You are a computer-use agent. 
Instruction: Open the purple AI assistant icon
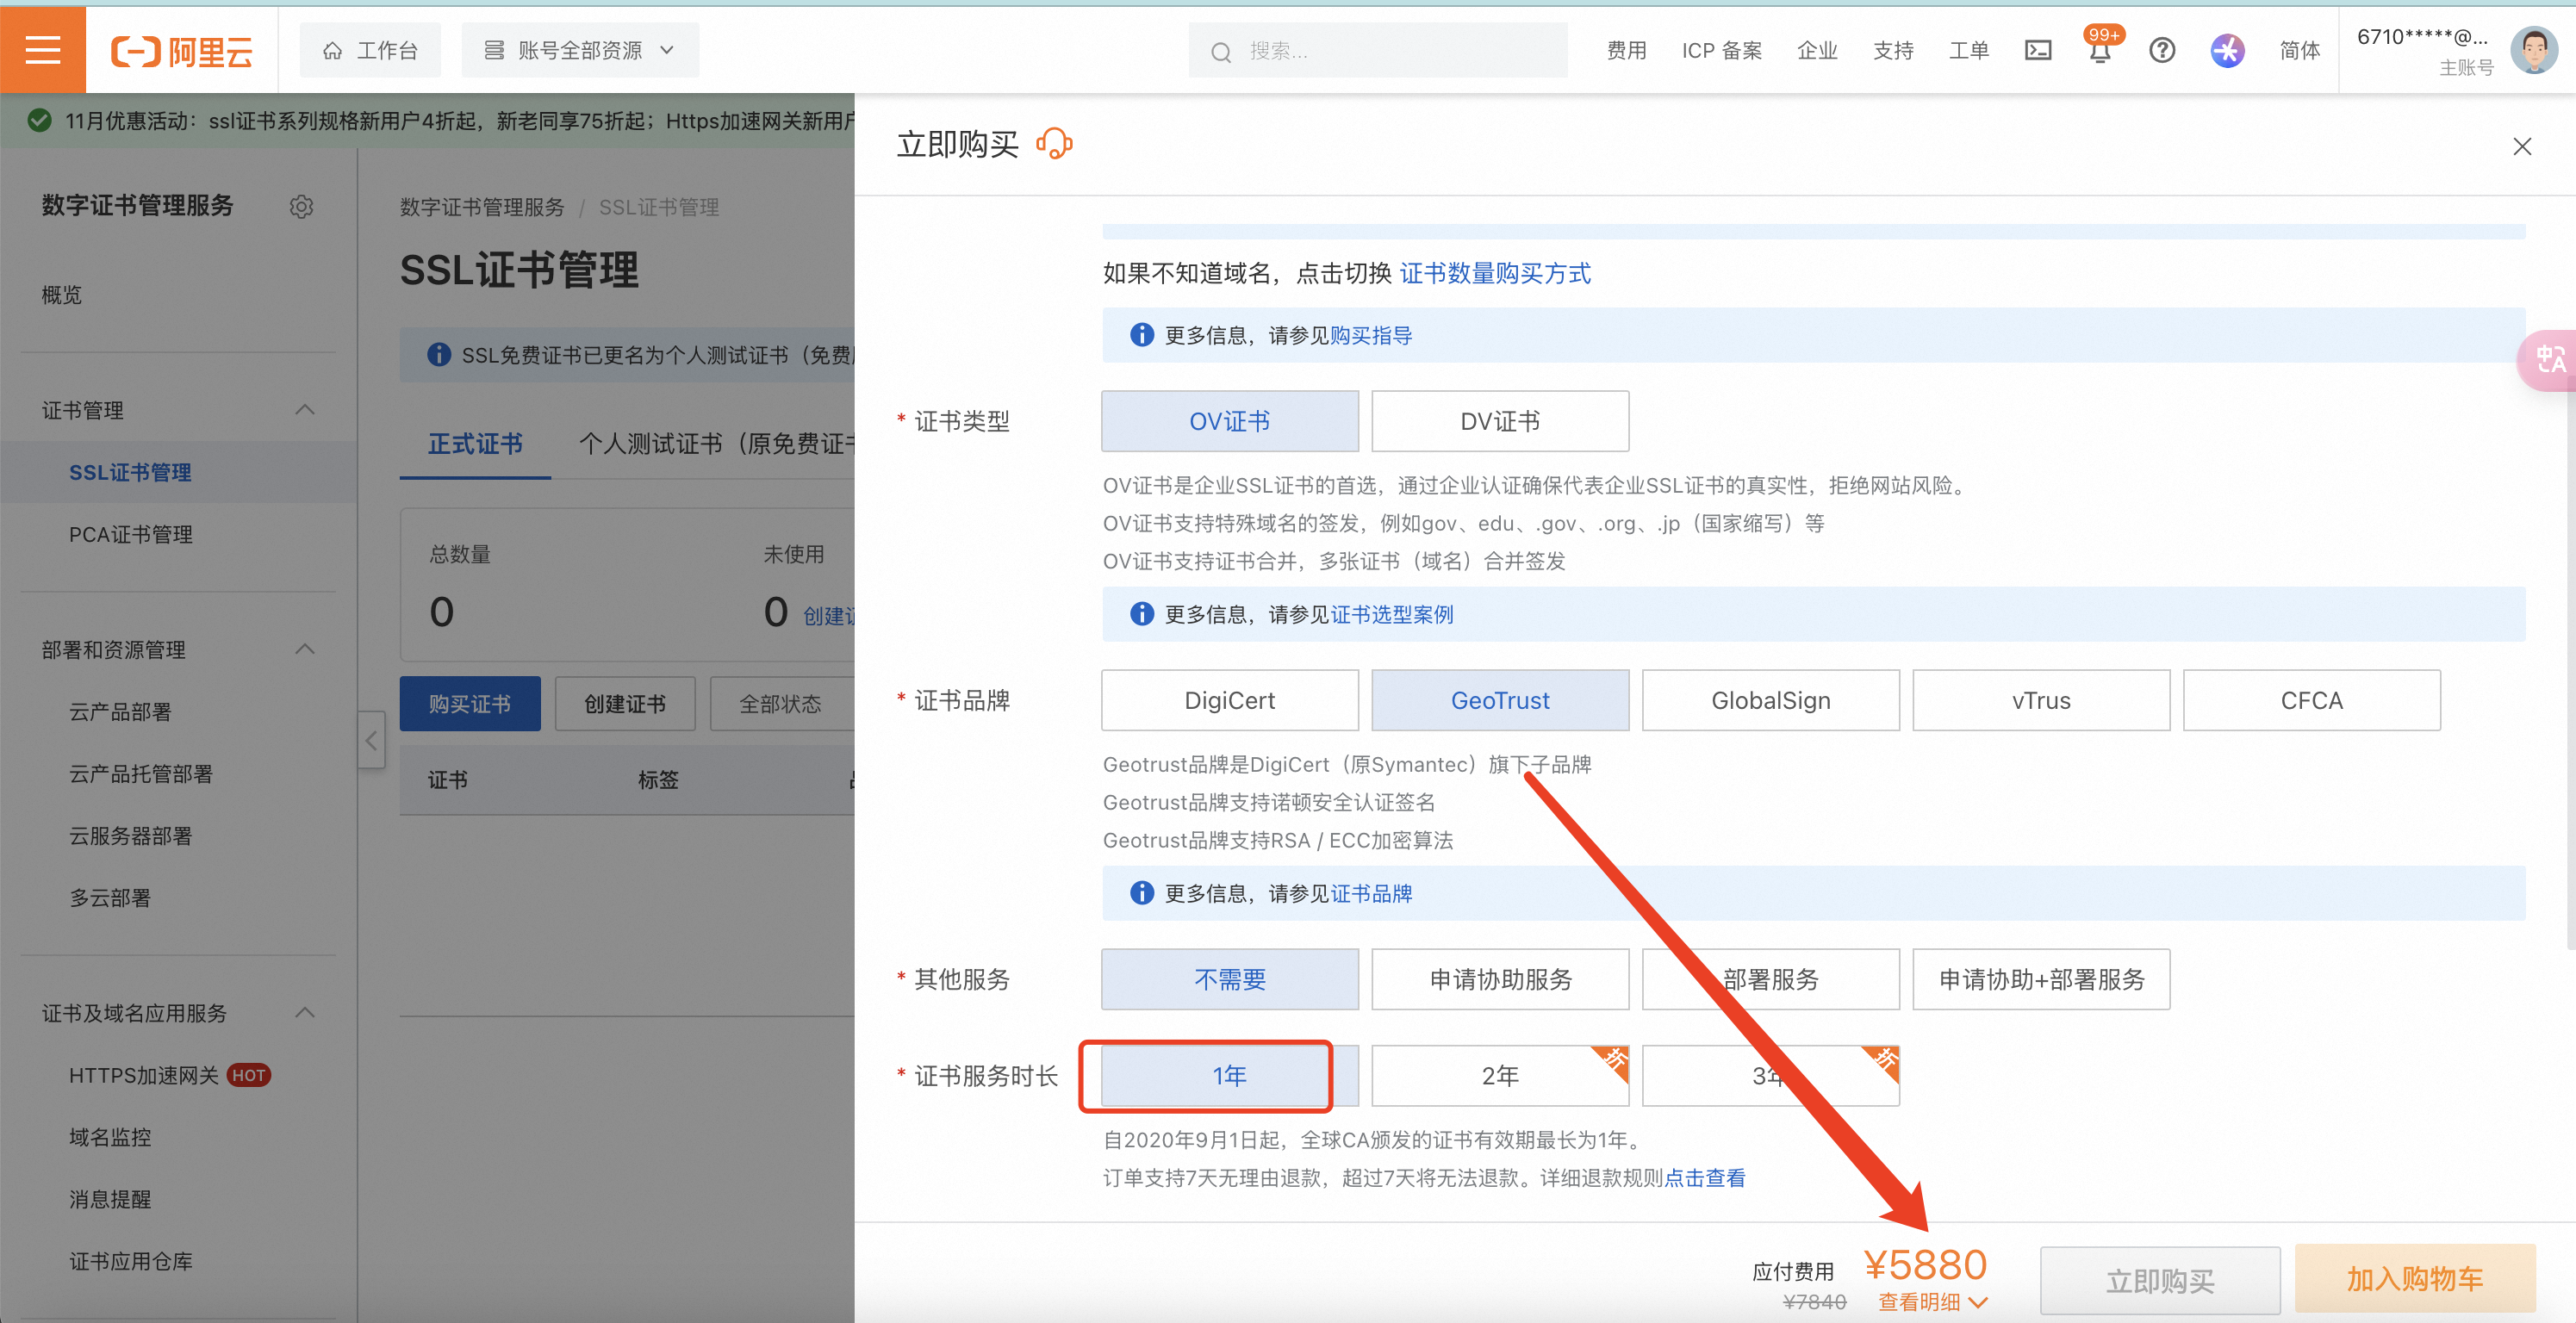pos(2227,50)
